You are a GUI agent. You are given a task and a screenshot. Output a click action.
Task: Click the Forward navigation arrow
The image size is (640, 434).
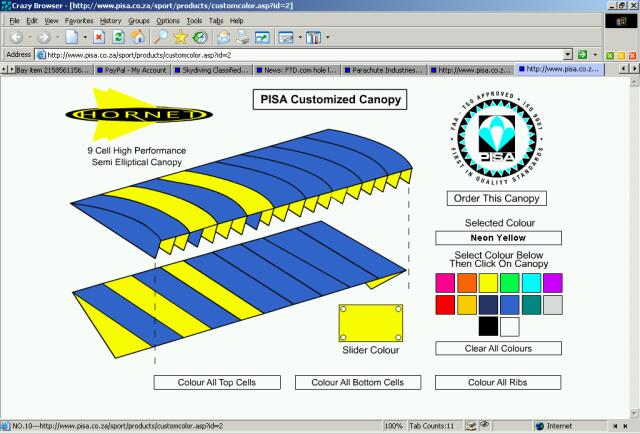point(44,38)
